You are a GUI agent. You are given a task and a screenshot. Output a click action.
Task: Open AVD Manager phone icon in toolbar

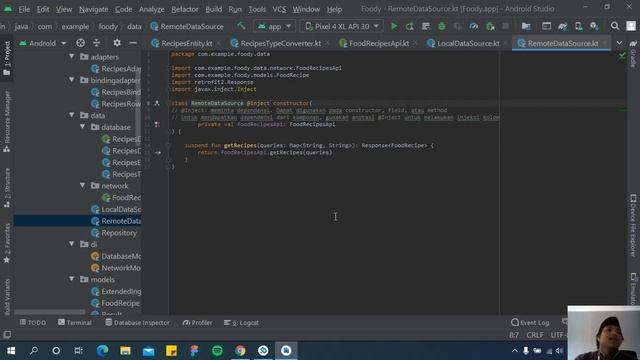point(578,26)
